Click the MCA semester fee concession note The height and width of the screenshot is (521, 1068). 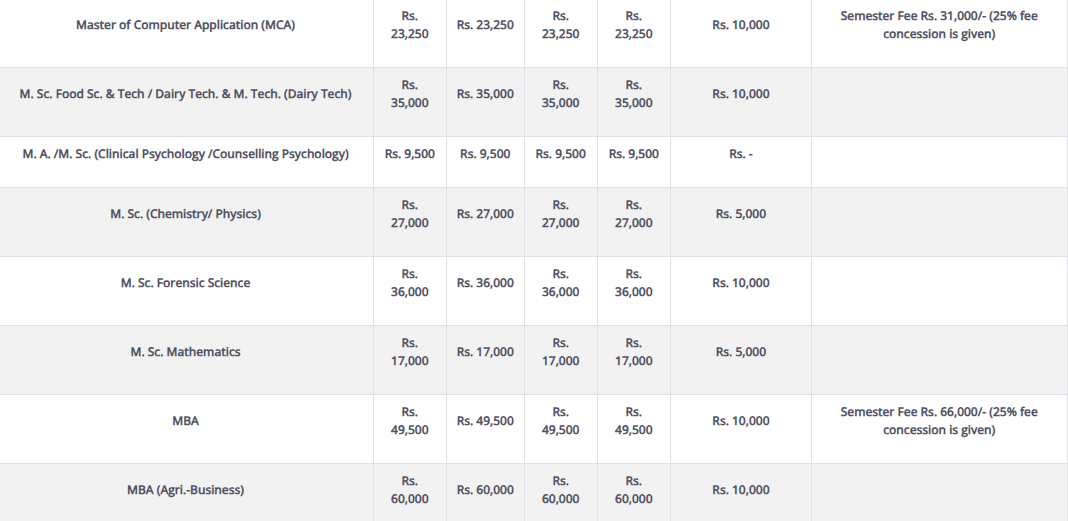point(939,25)
